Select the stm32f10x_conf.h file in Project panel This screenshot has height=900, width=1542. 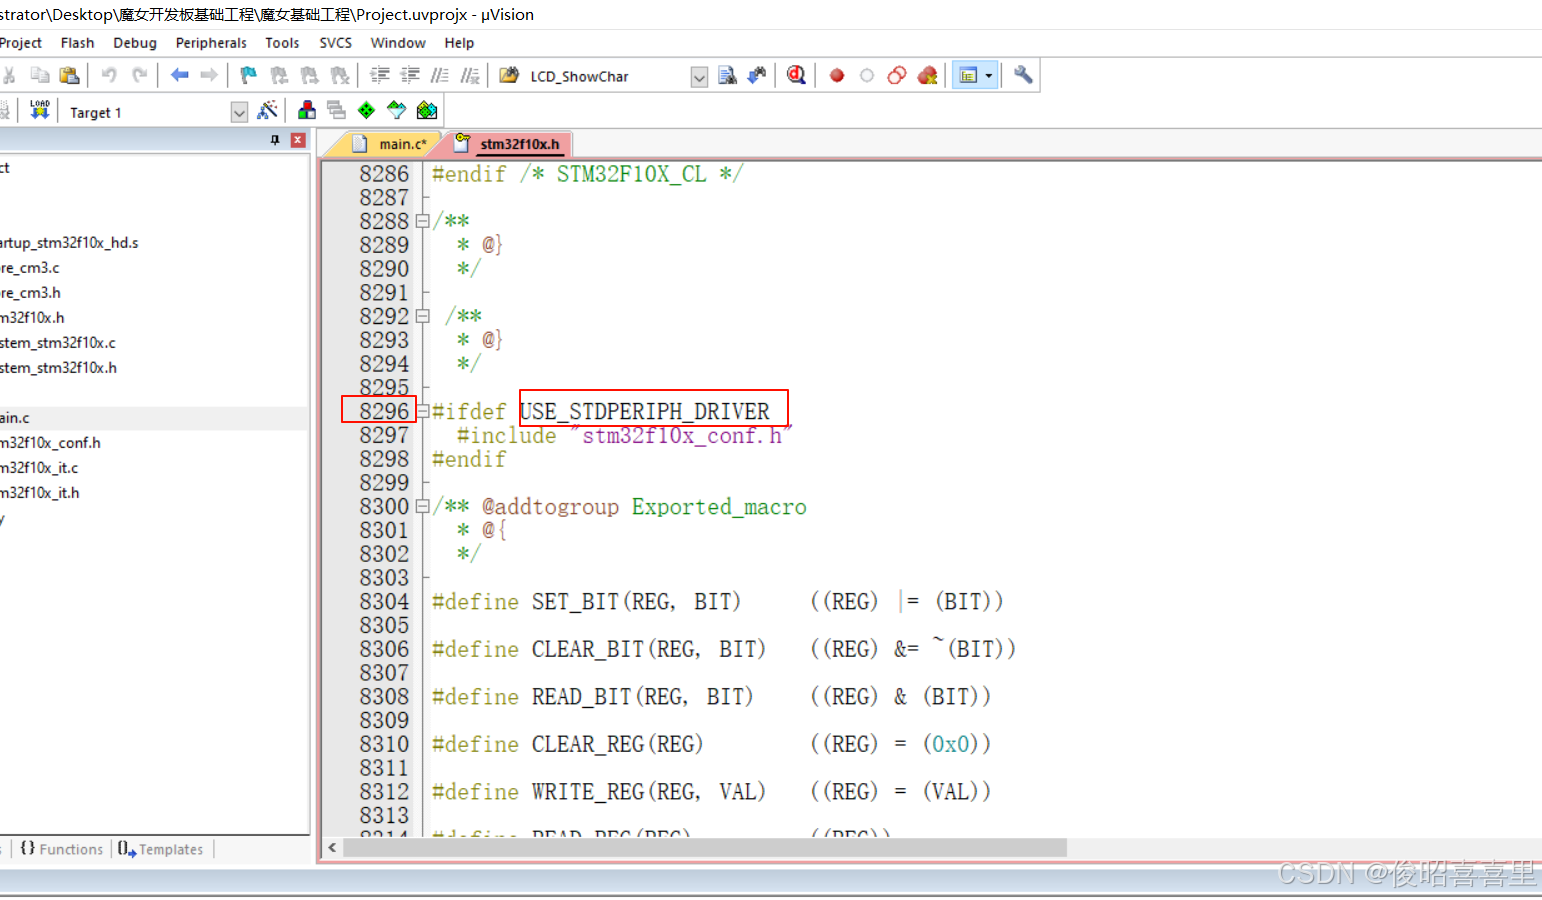52,442
